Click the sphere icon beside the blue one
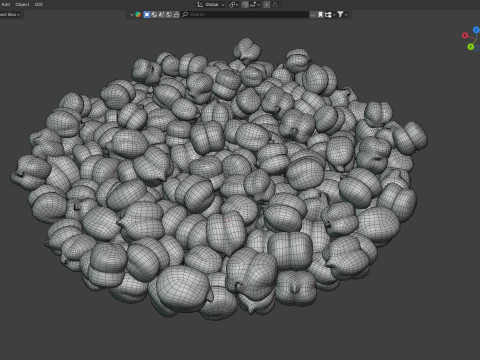Image resolution: width=480 pixels, height=360 pixels. [x=154, y=15]
